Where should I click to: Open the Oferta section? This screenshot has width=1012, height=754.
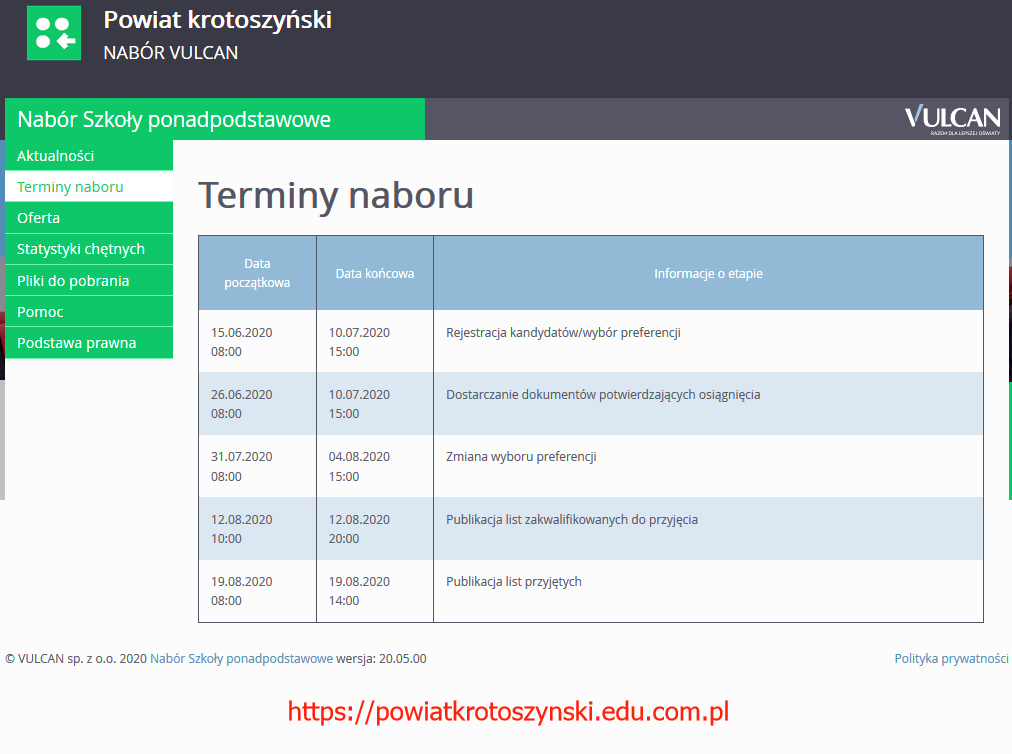pos(39,218)
